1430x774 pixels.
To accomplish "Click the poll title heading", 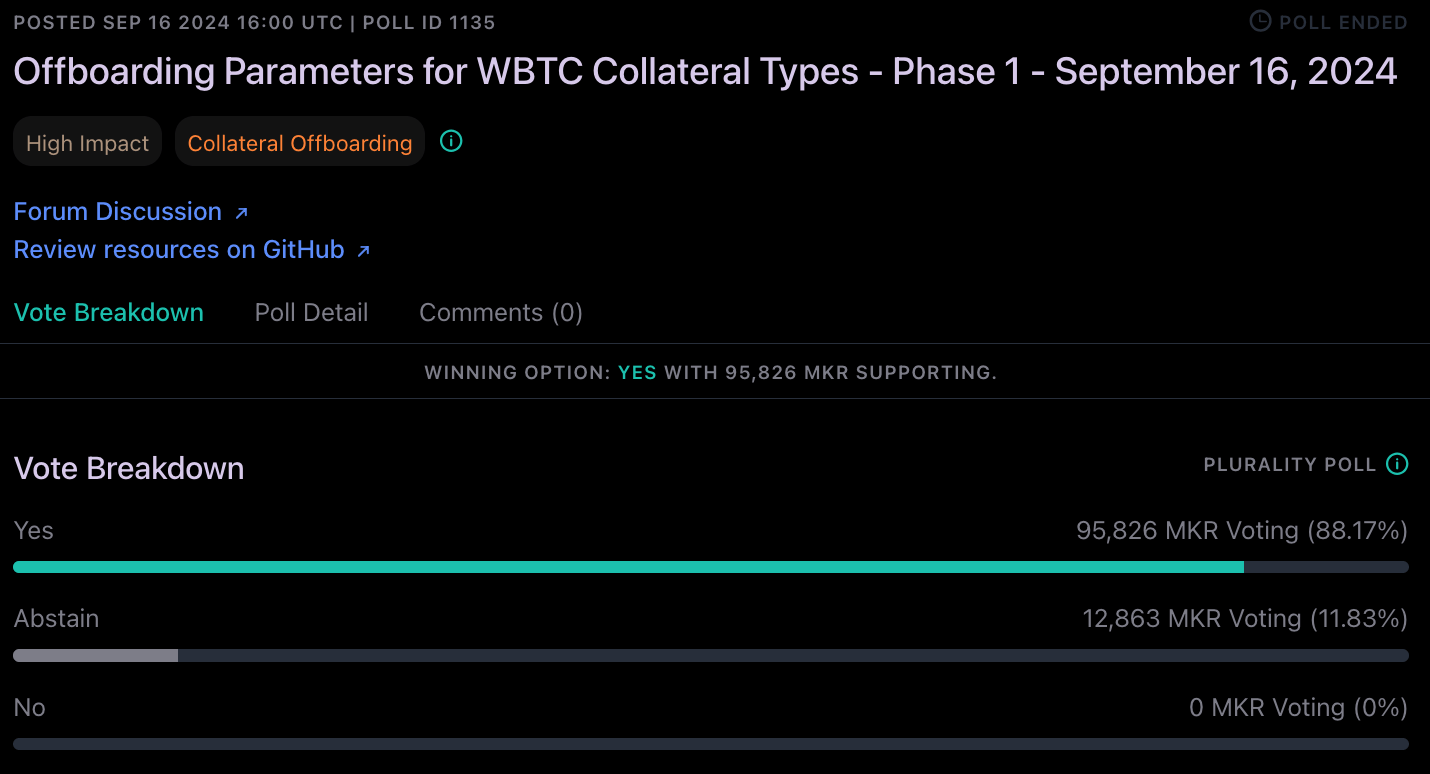I will pos(705,72).
